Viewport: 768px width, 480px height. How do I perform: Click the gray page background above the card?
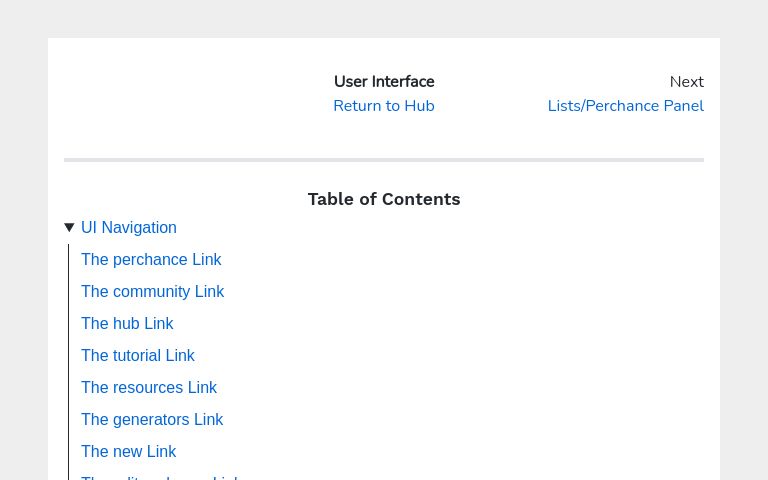pos(384,18)
